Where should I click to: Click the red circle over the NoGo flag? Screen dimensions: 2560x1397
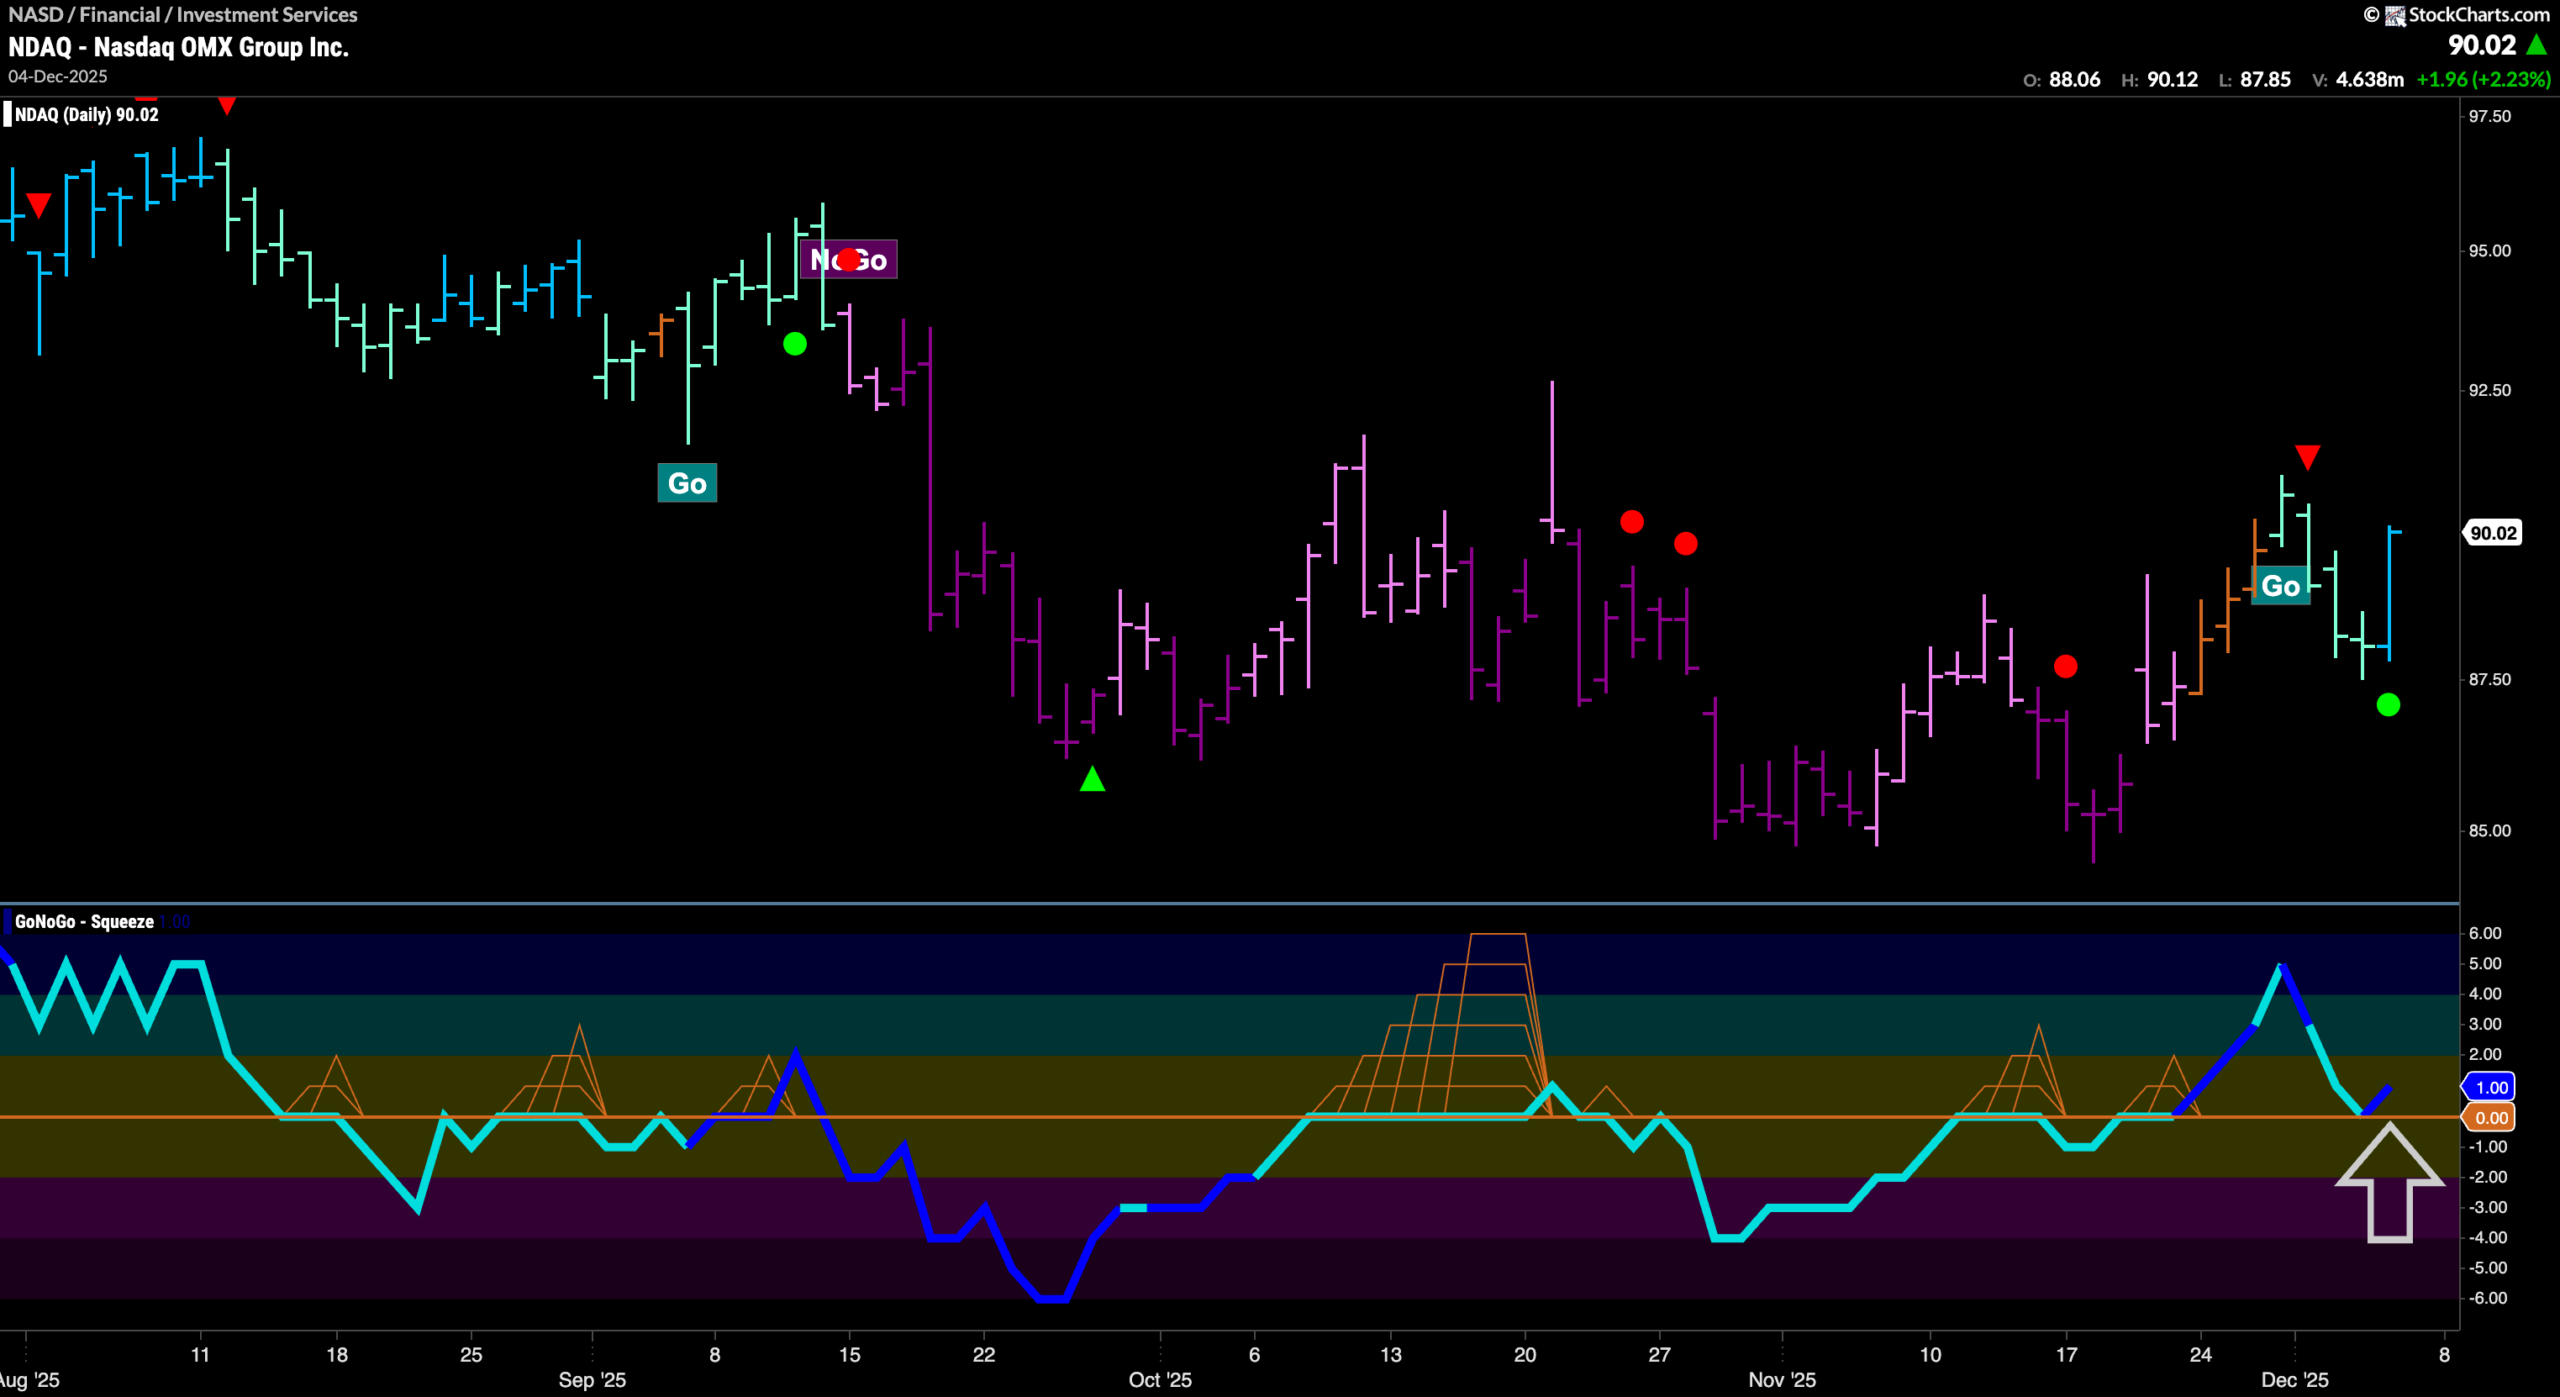coord(849,258)
